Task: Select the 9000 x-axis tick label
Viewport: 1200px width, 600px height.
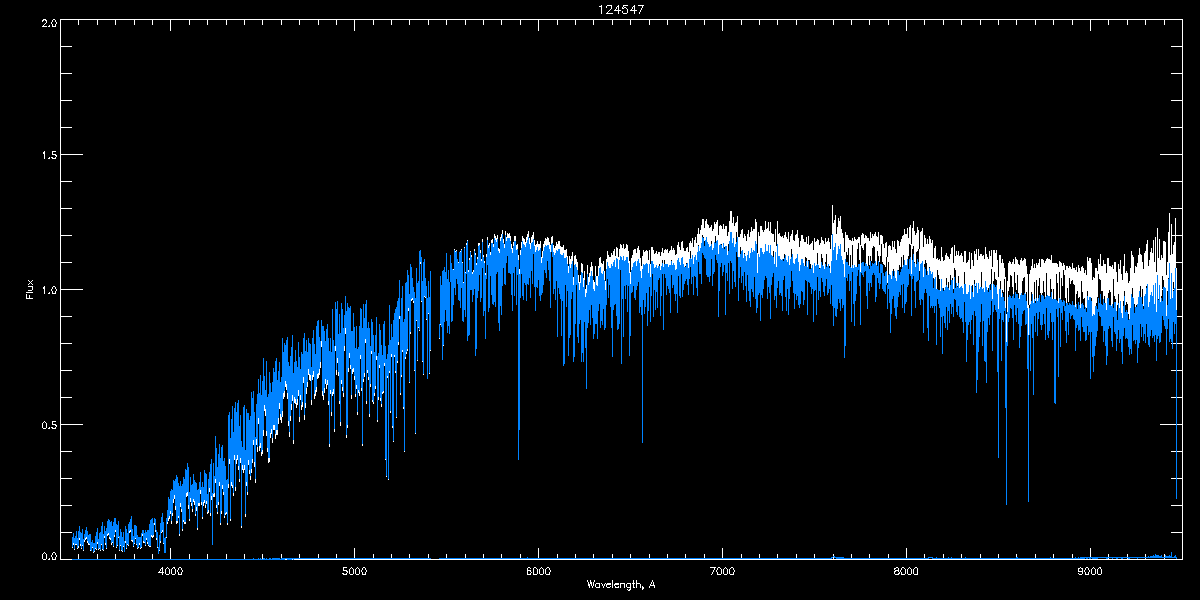Action: [x=1090, y=572]
